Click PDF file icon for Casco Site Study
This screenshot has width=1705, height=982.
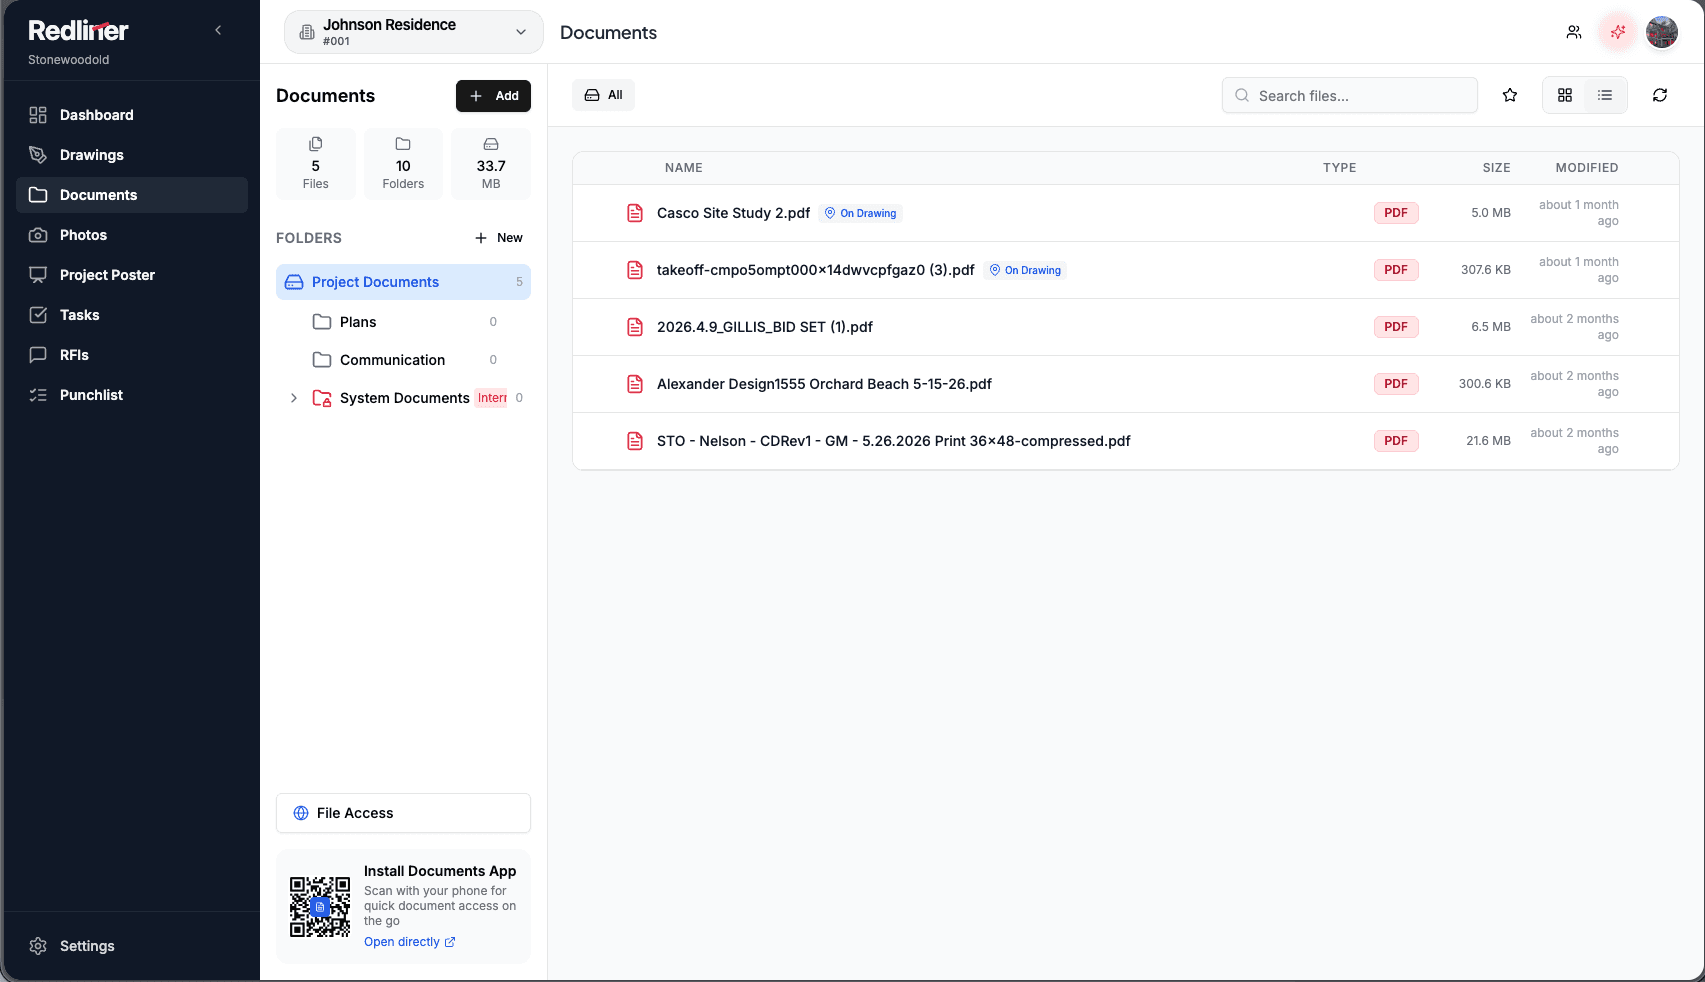click(x=635, y=213)
